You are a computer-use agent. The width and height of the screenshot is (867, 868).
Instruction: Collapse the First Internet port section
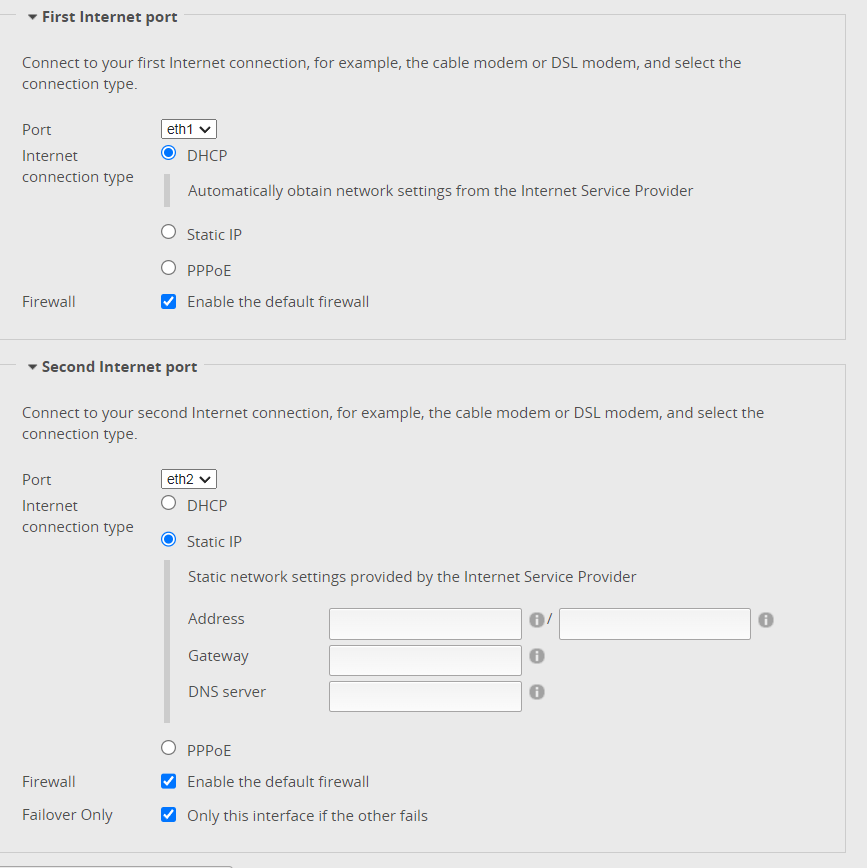(33, 17)
